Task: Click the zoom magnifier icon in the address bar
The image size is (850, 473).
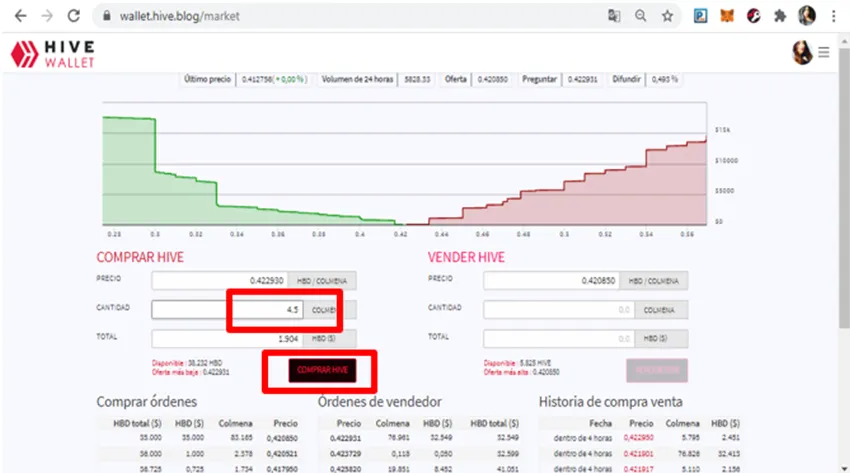Action: (x=641, y=16)
